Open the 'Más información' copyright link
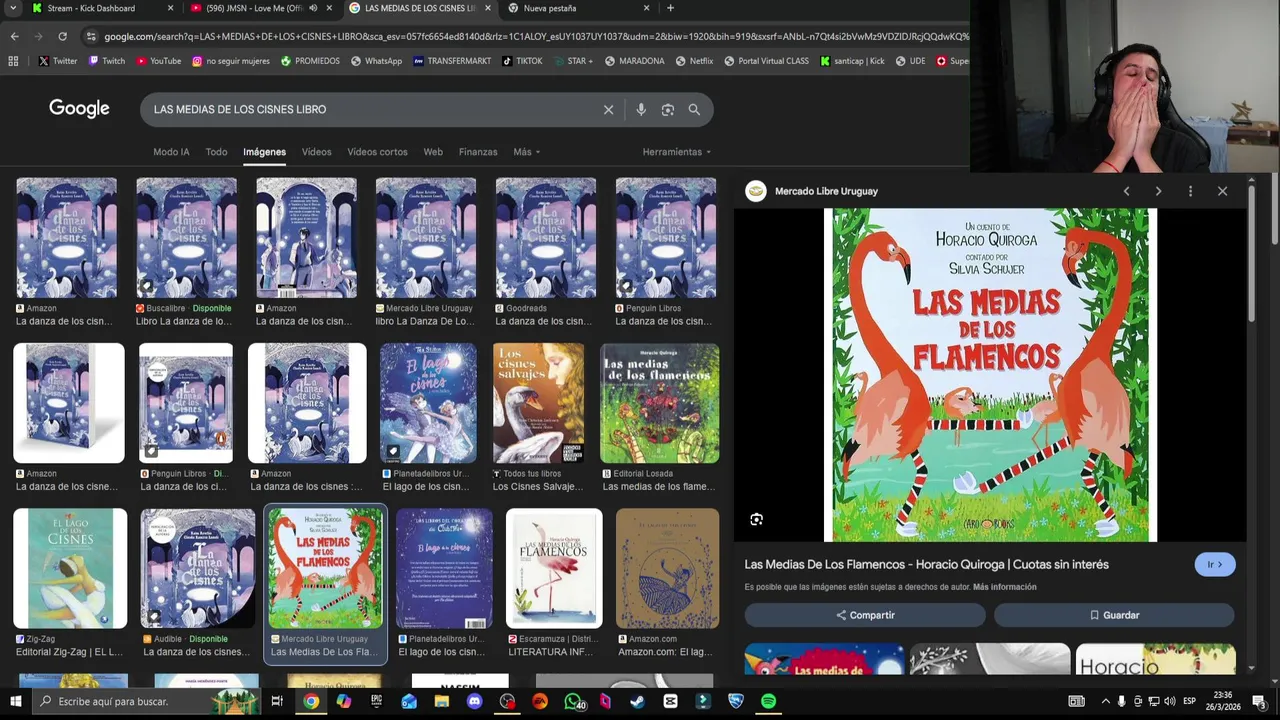This screenshot has width=1280, height=720. (1005, 587)
